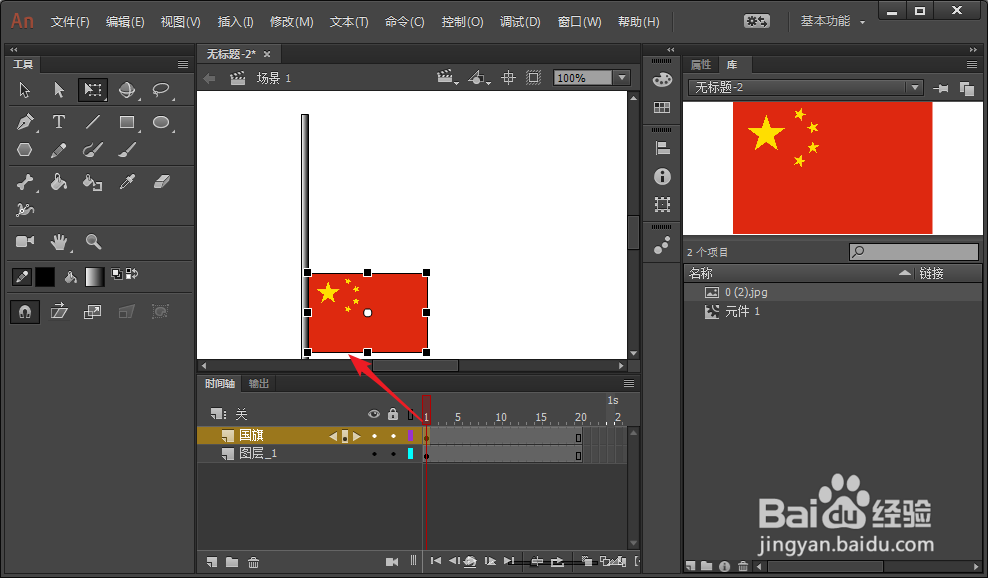Select the 3D Rotation tool
This screenshot has height=578, width=988.
[127, 90]
